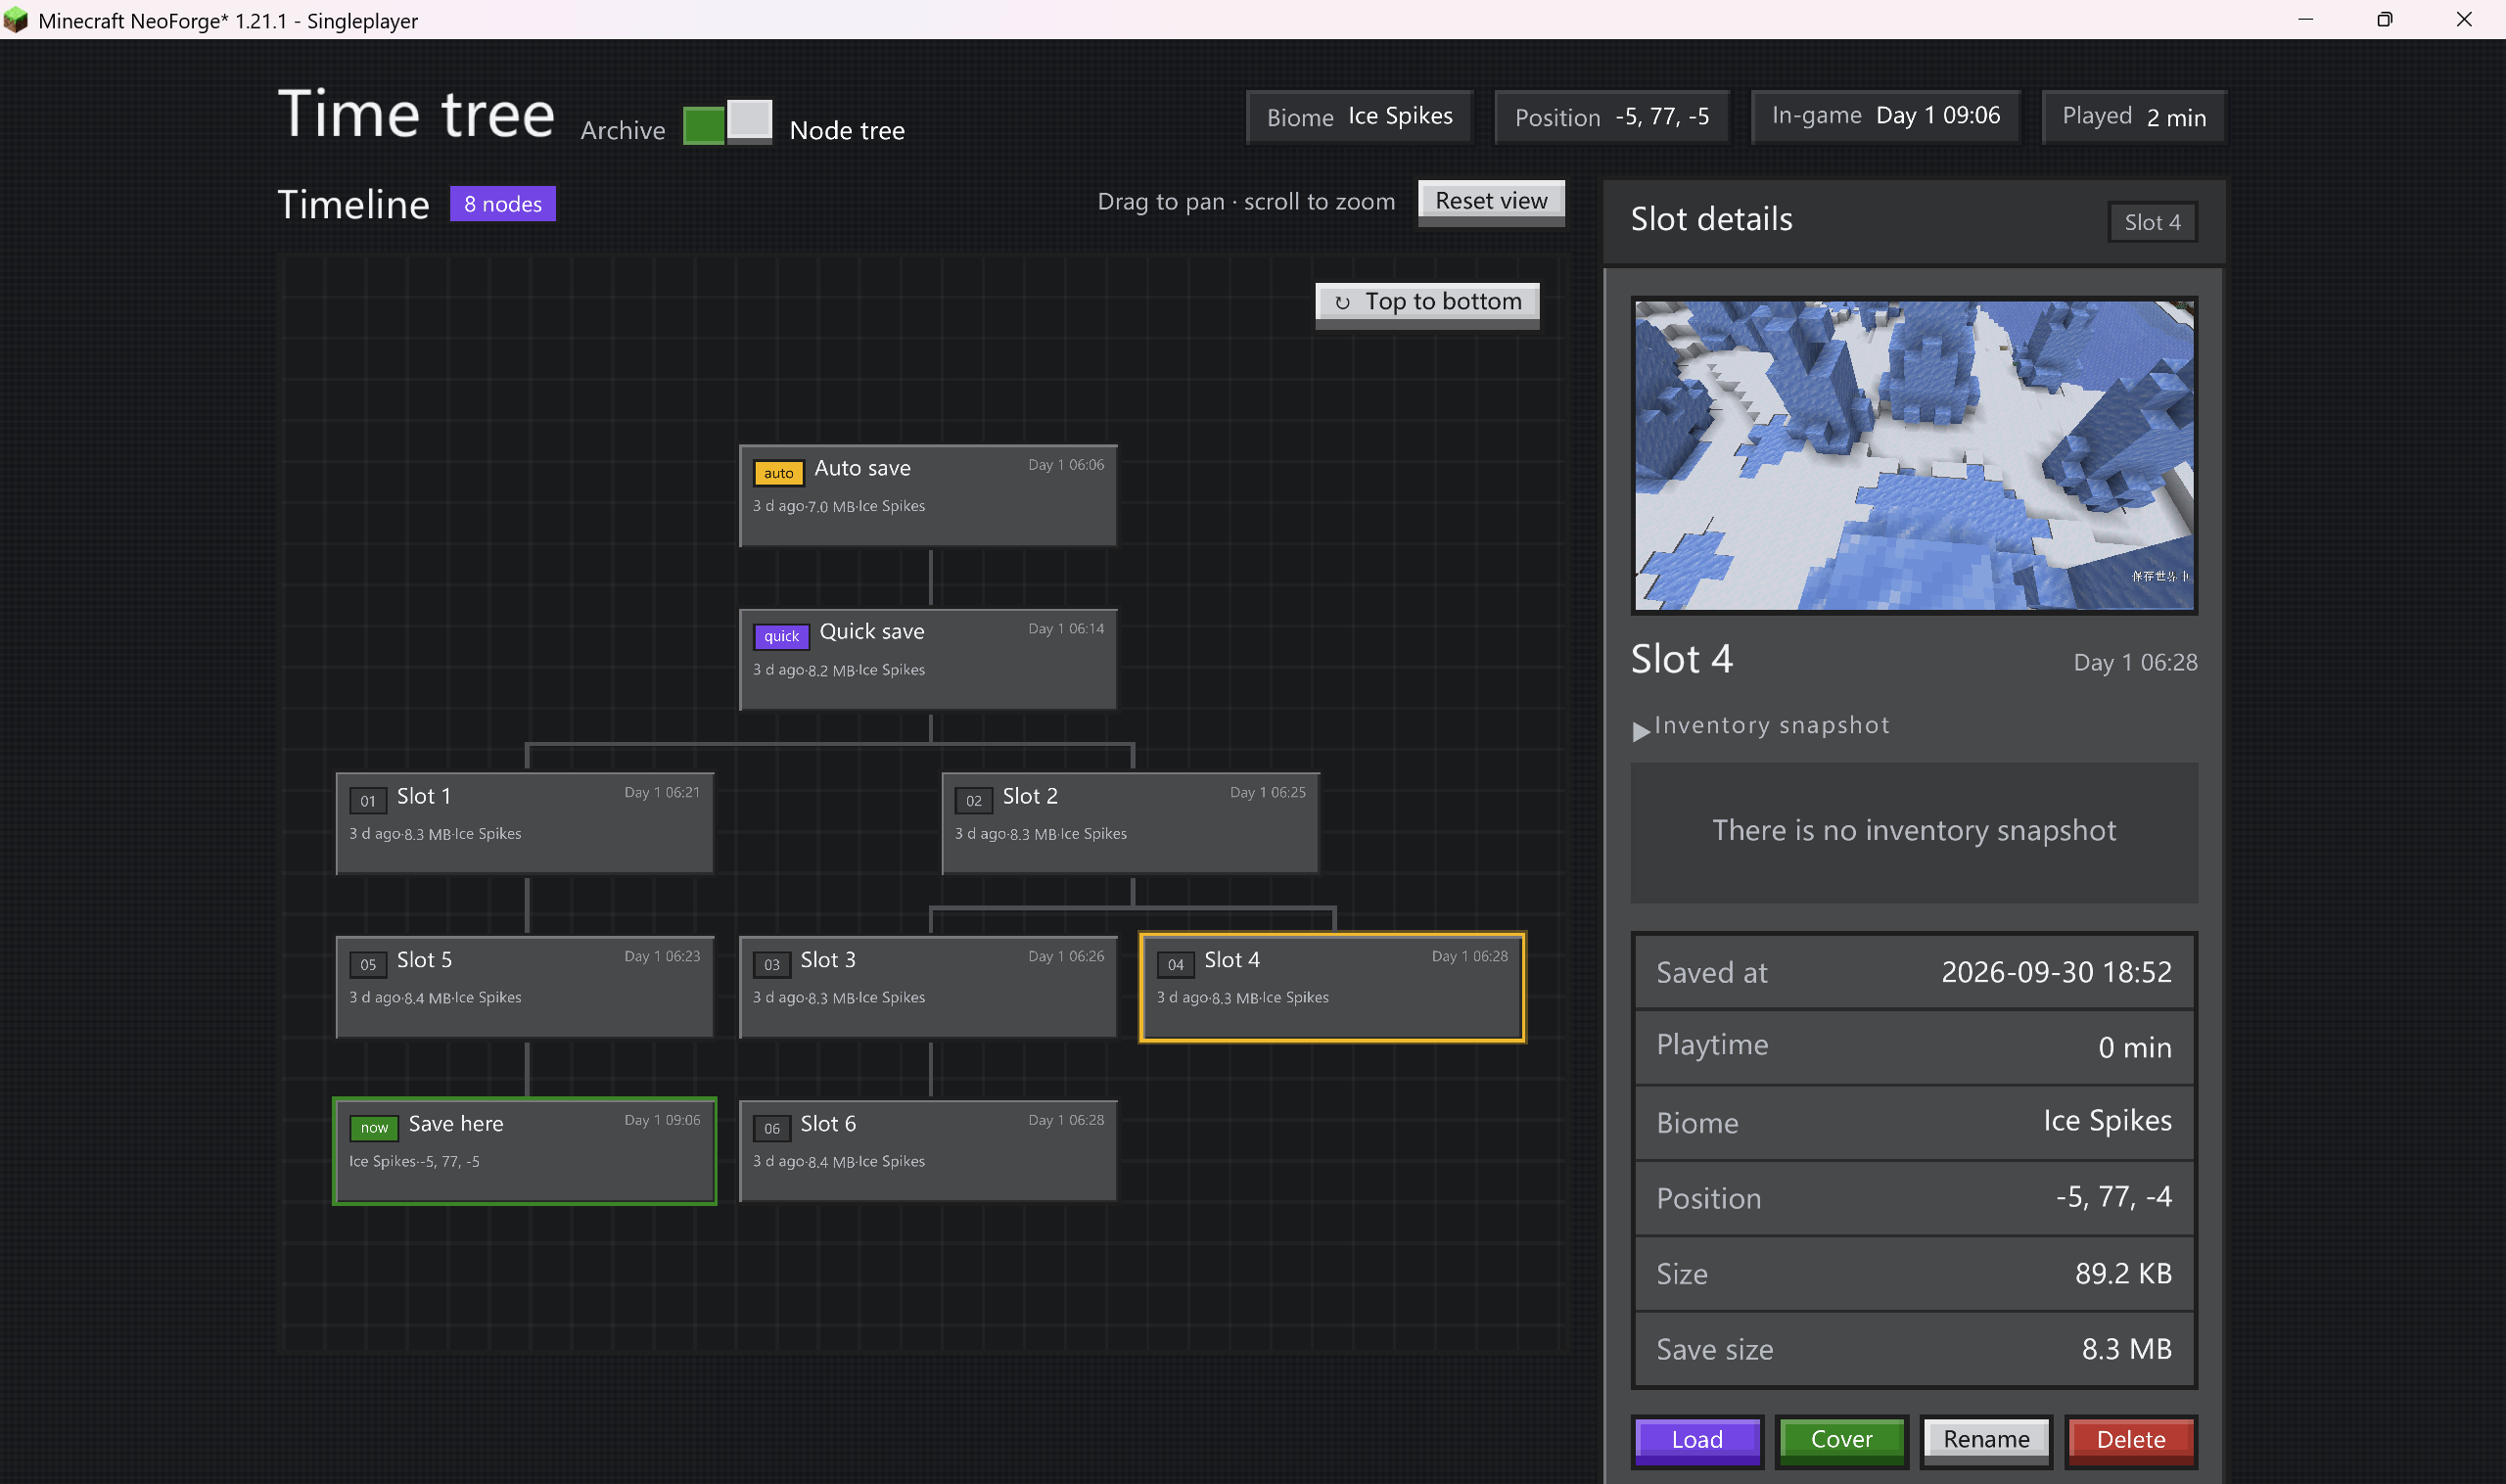Click the 04 number badge on Slot 4
This screenshot has width=2506, height=1484.
coord(1176,965)
